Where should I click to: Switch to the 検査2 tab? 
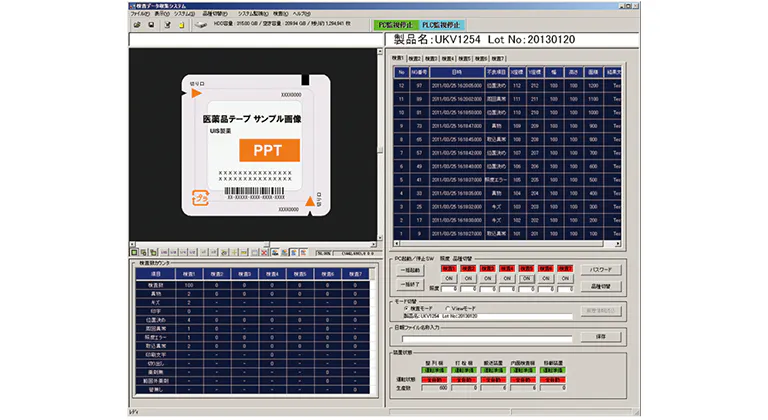[x=422, y=59]
